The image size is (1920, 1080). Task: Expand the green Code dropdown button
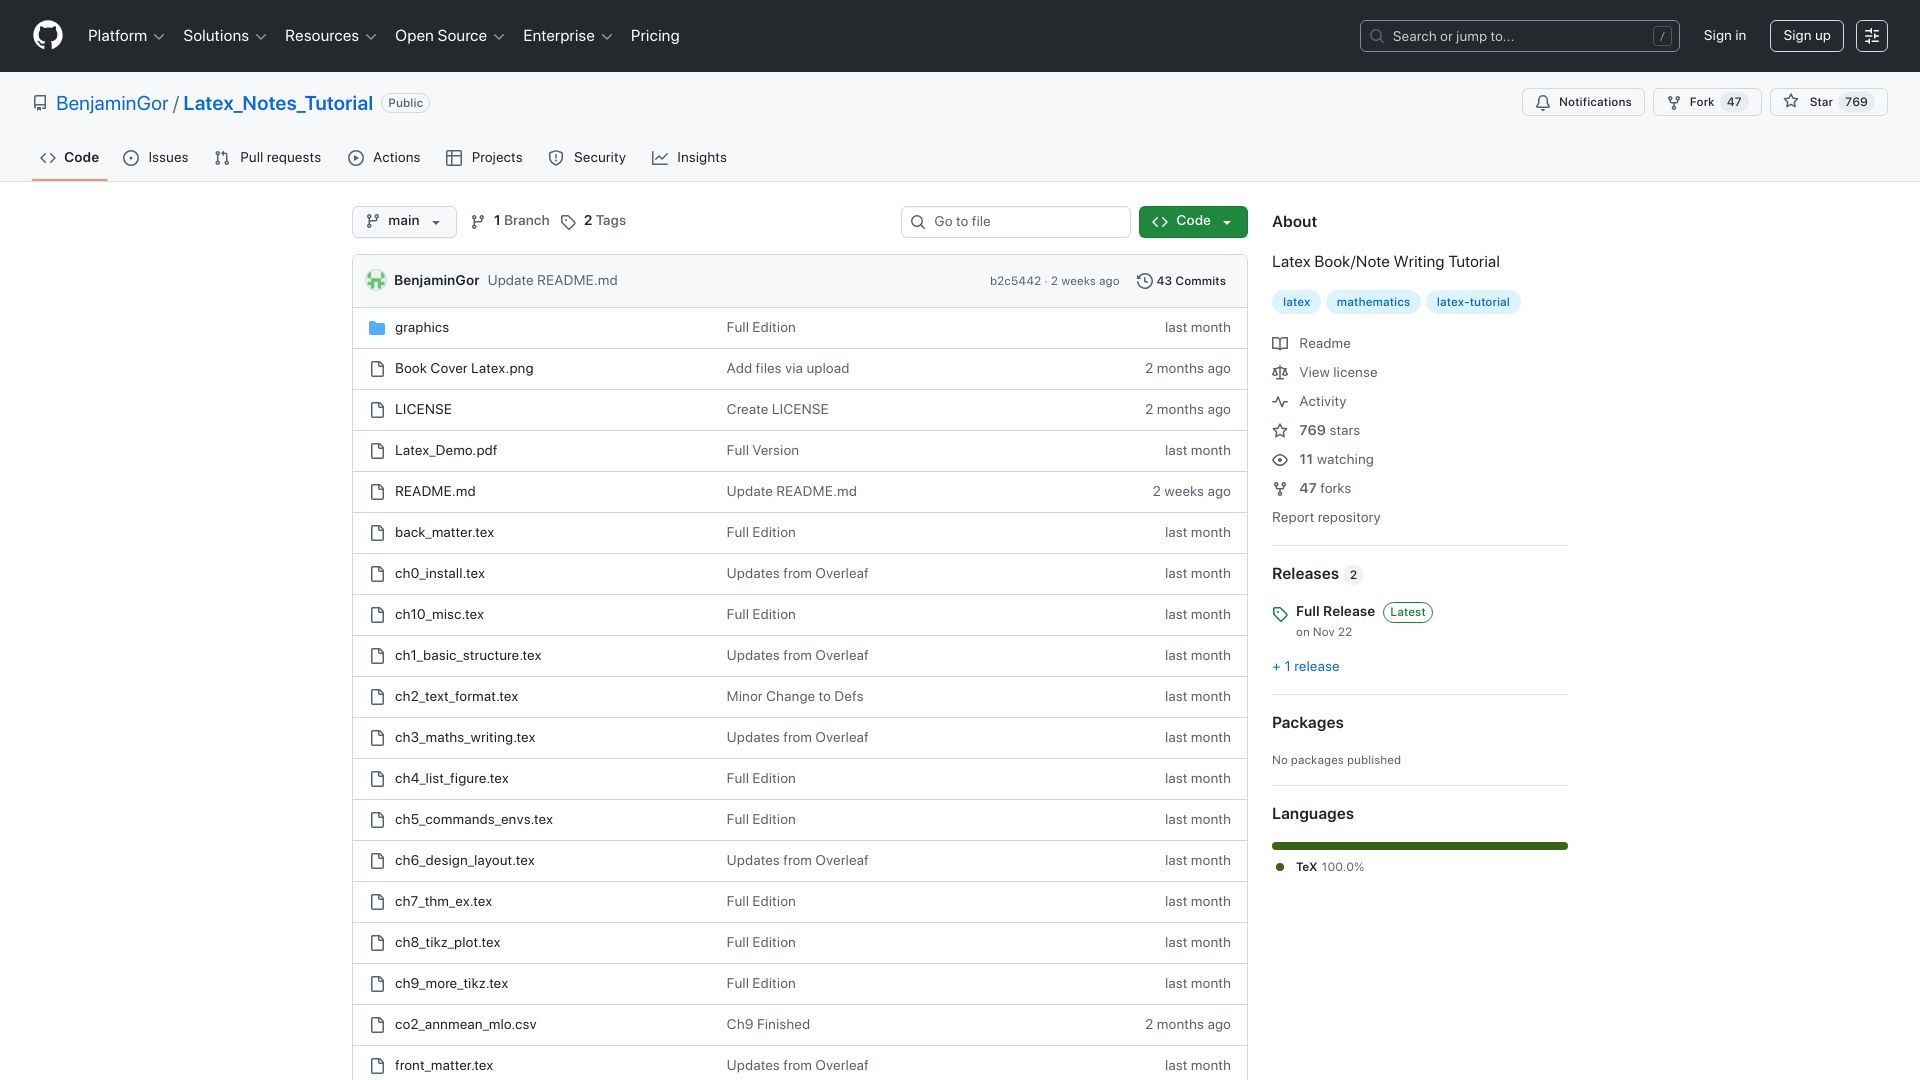[x=1193, y=222]
